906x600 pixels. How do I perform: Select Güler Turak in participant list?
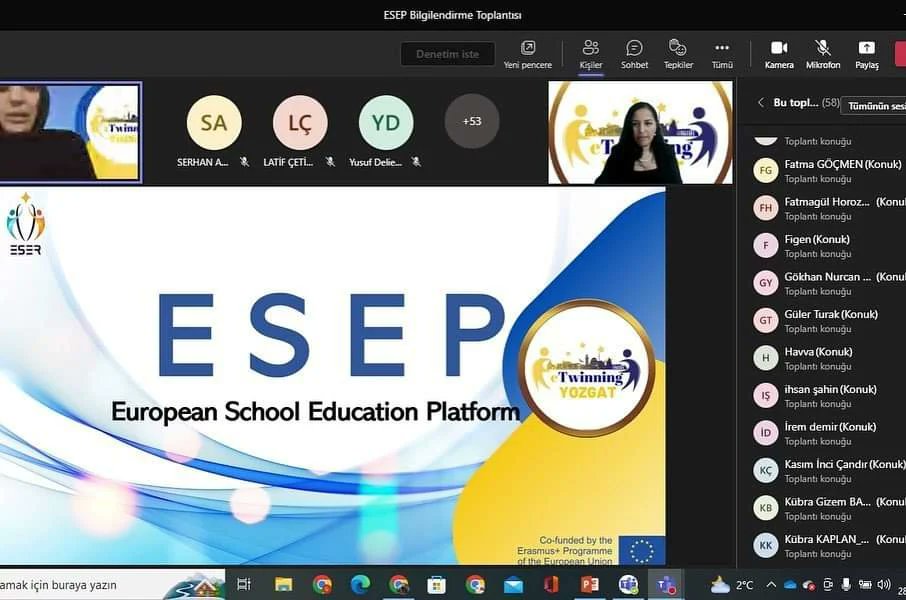click(x=829, y=321)
